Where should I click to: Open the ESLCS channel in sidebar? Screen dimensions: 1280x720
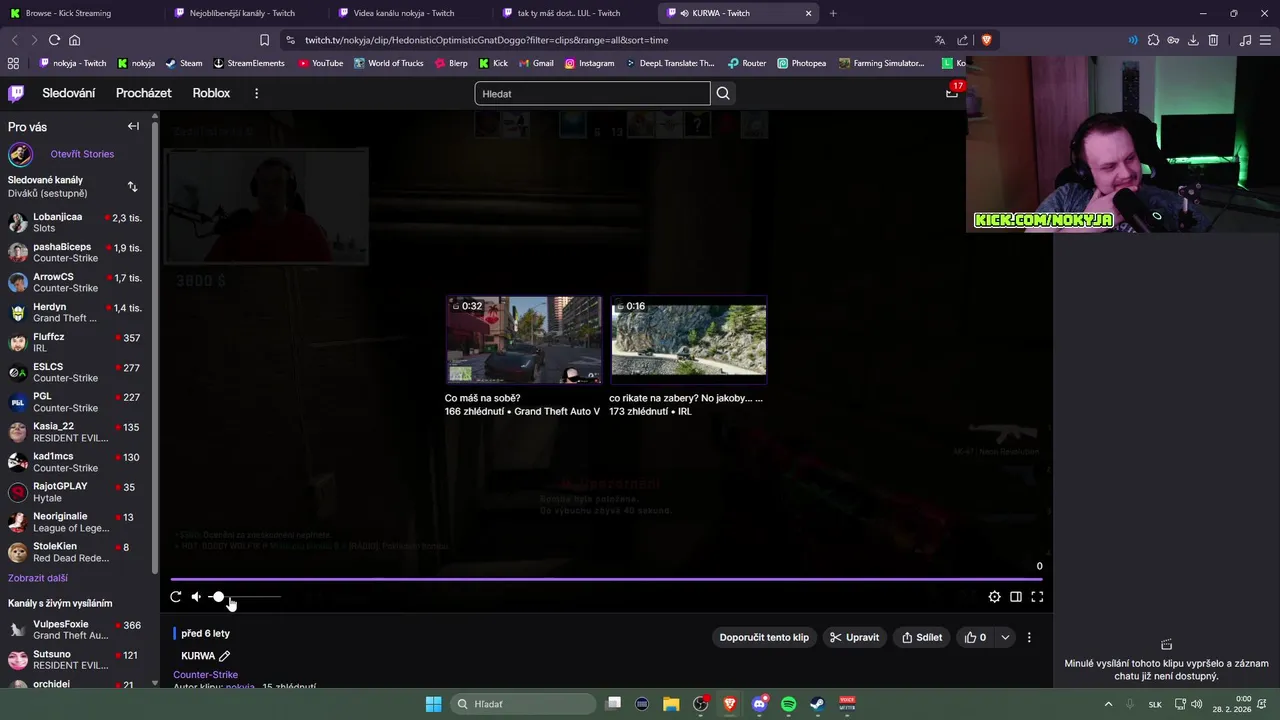click(75, 372)
